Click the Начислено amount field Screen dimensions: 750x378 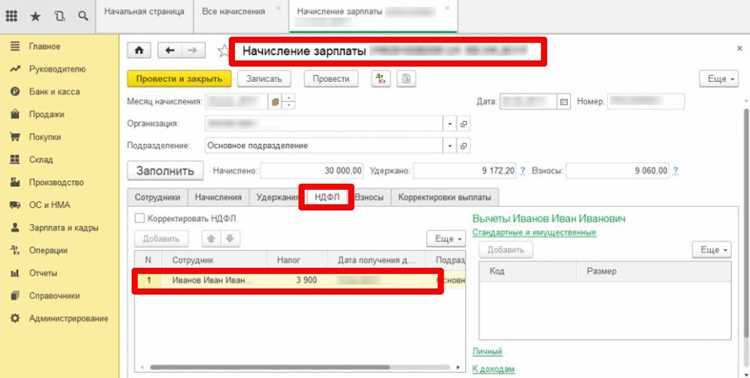312,171
